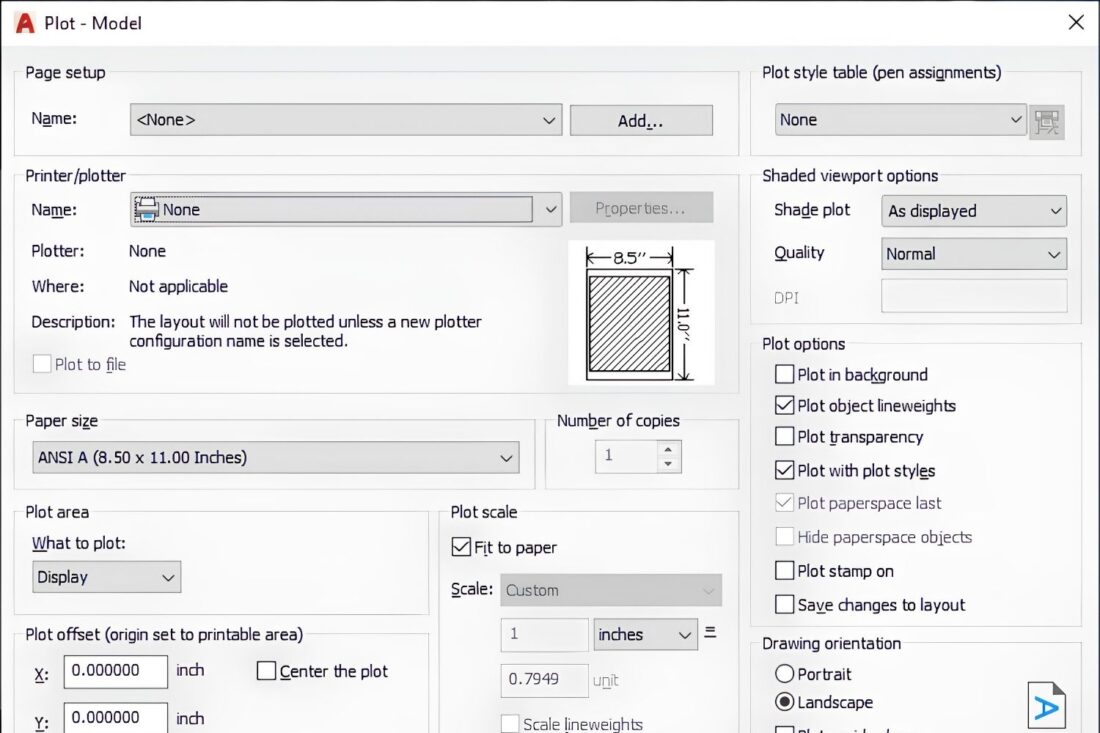This screenshot has width=1100, height=733.
Task: Uncheck Fit to paper
Action: (x=461, y=546)
